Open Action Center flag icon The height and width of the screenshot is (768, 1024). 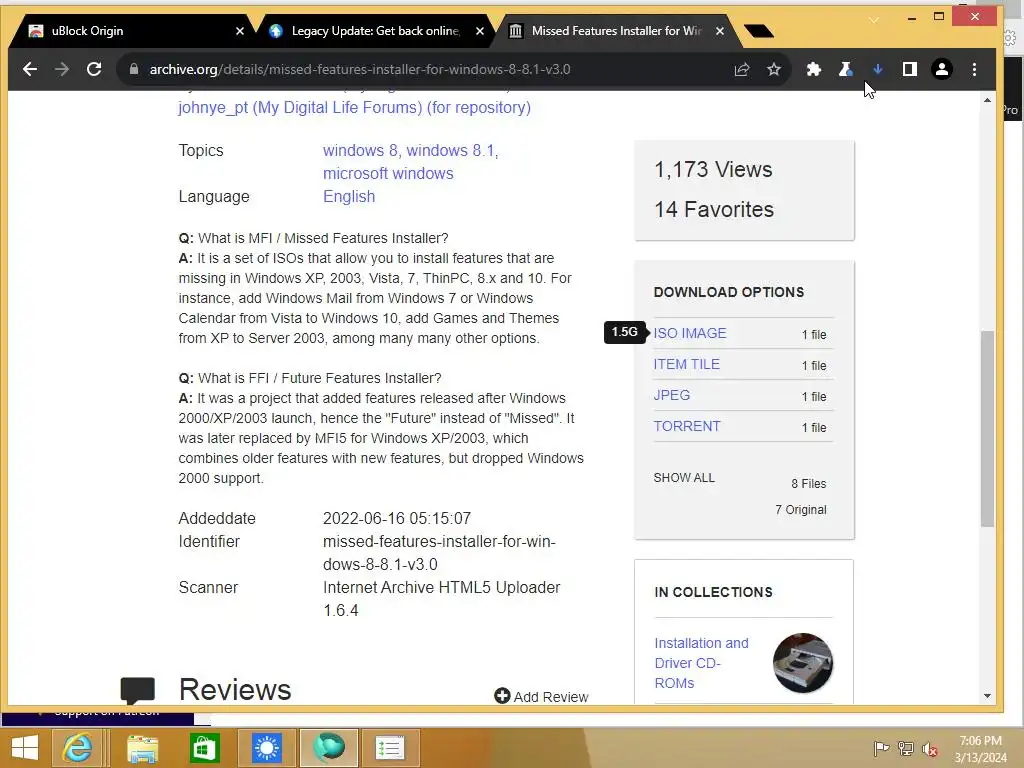tap(881, 749)
